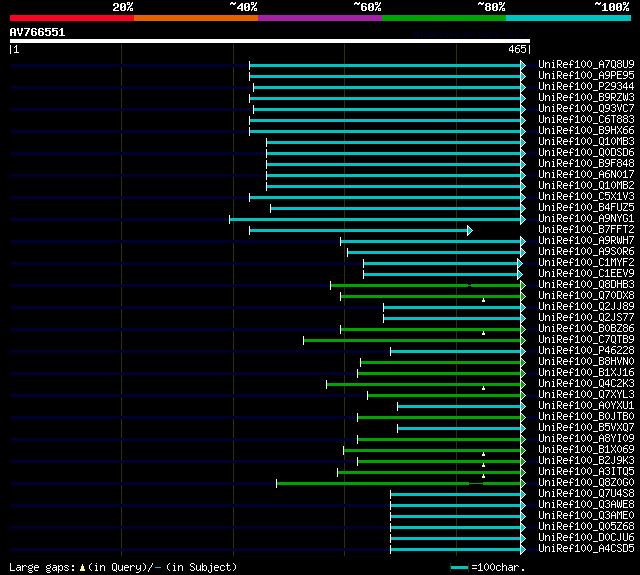Click the UniRef100_A3ITQ5 label
The width and height of the screenshot is (640, 575).
tap(586, 472)
